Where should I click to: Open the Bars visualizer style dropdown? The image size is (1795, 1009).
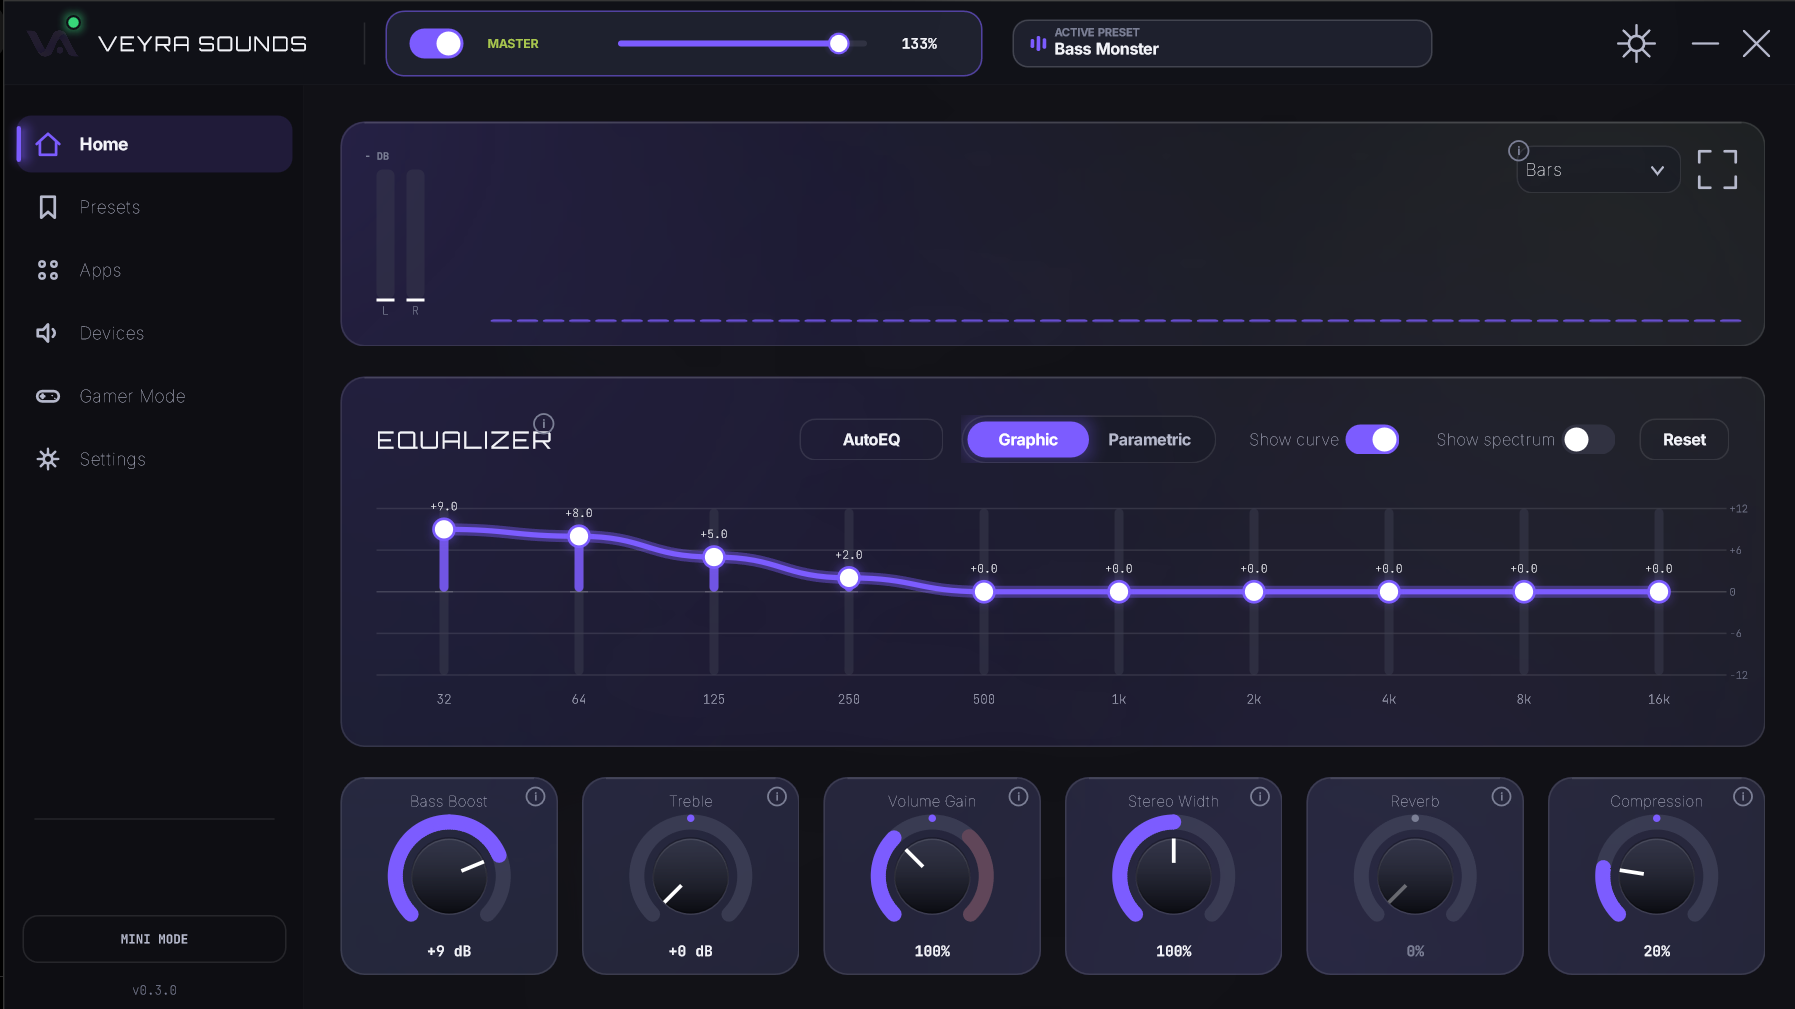point(1597,170)
